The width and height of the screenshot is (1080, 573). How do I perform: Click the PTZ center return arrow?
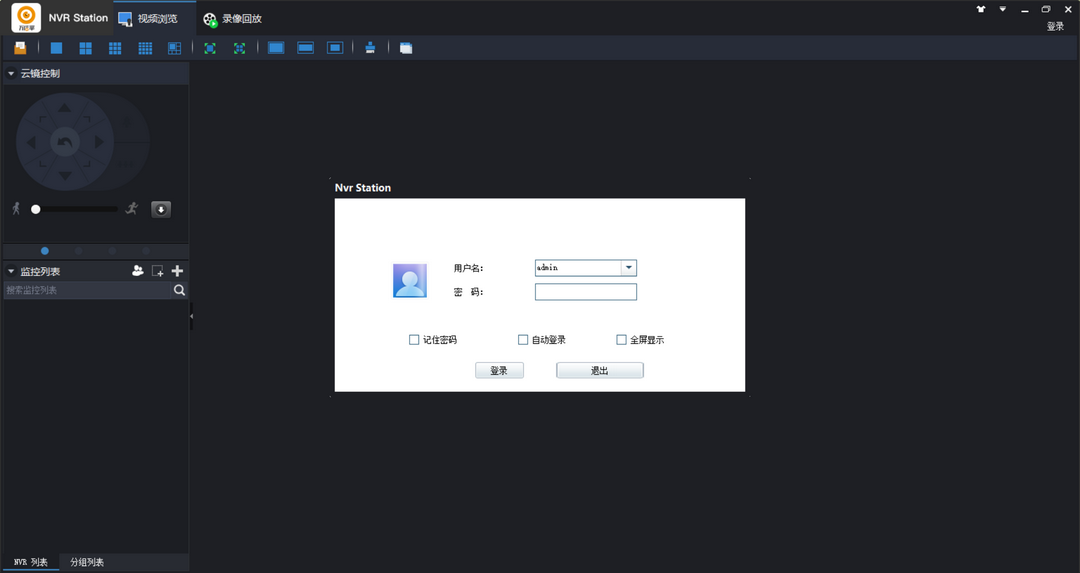coord(65,142)
